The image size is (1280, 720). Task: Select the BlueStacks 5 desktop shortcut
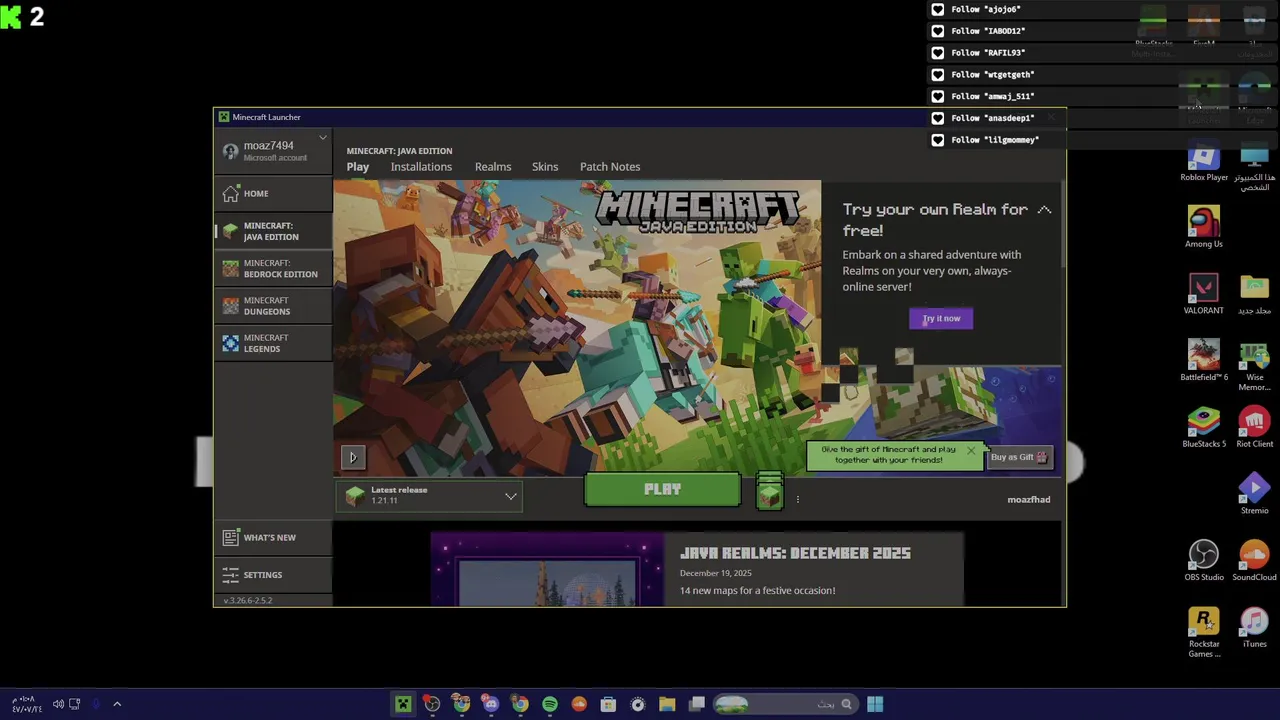[x=1204, y=428]
